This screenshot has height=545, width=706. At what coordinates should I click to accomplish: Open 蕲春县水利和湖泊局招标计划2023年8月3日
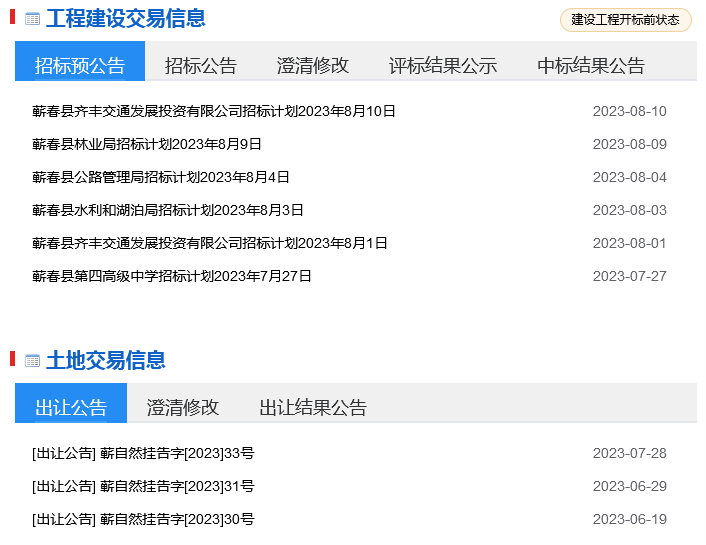[167, 210]
